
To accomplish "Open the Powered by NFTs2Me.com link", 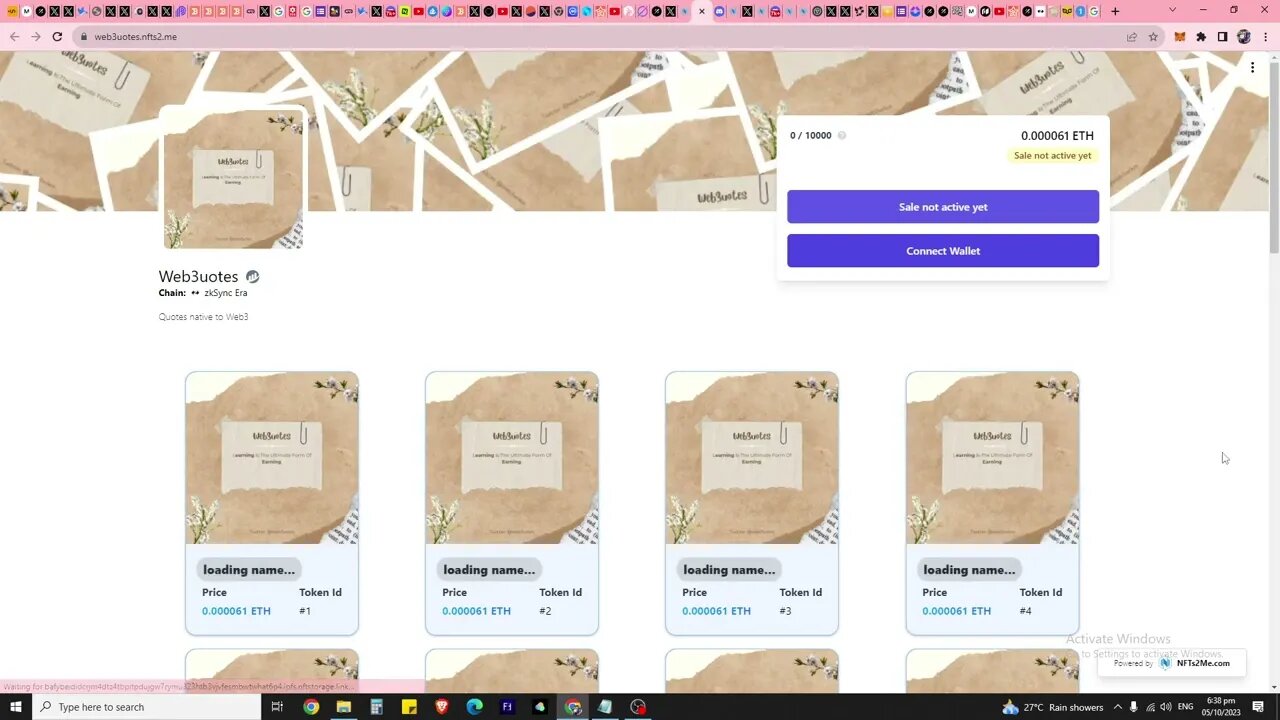I will (x=1171, y=663).
